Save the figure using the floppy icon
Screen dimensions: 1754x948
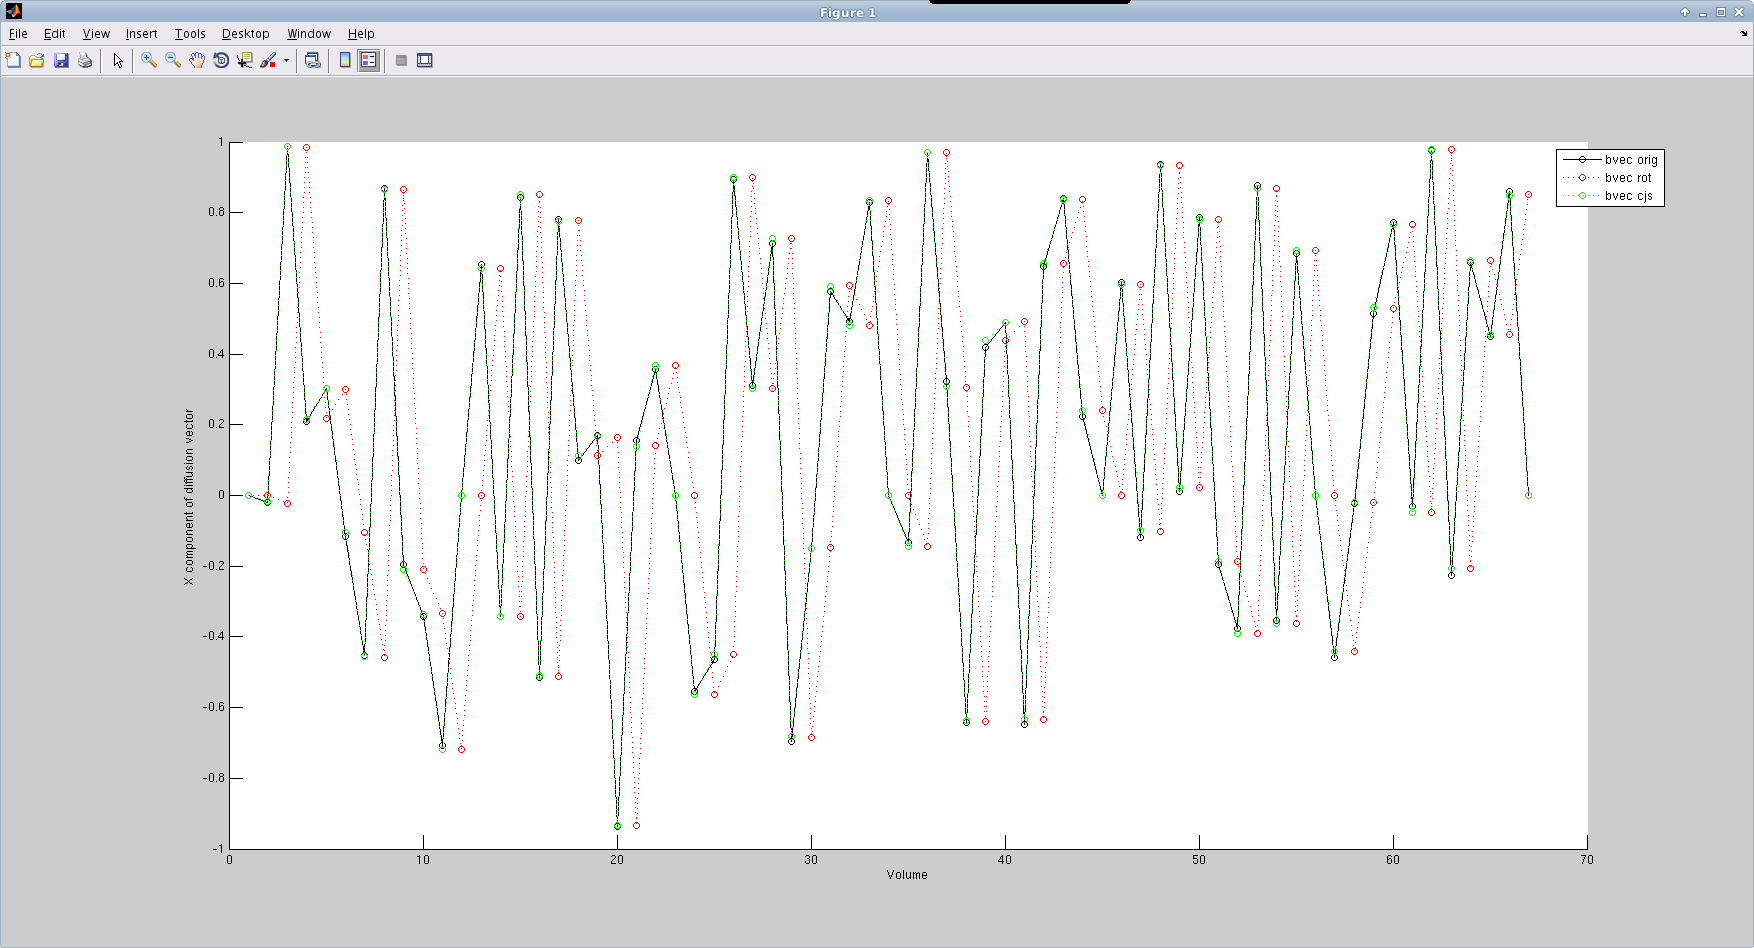(61, 60)
